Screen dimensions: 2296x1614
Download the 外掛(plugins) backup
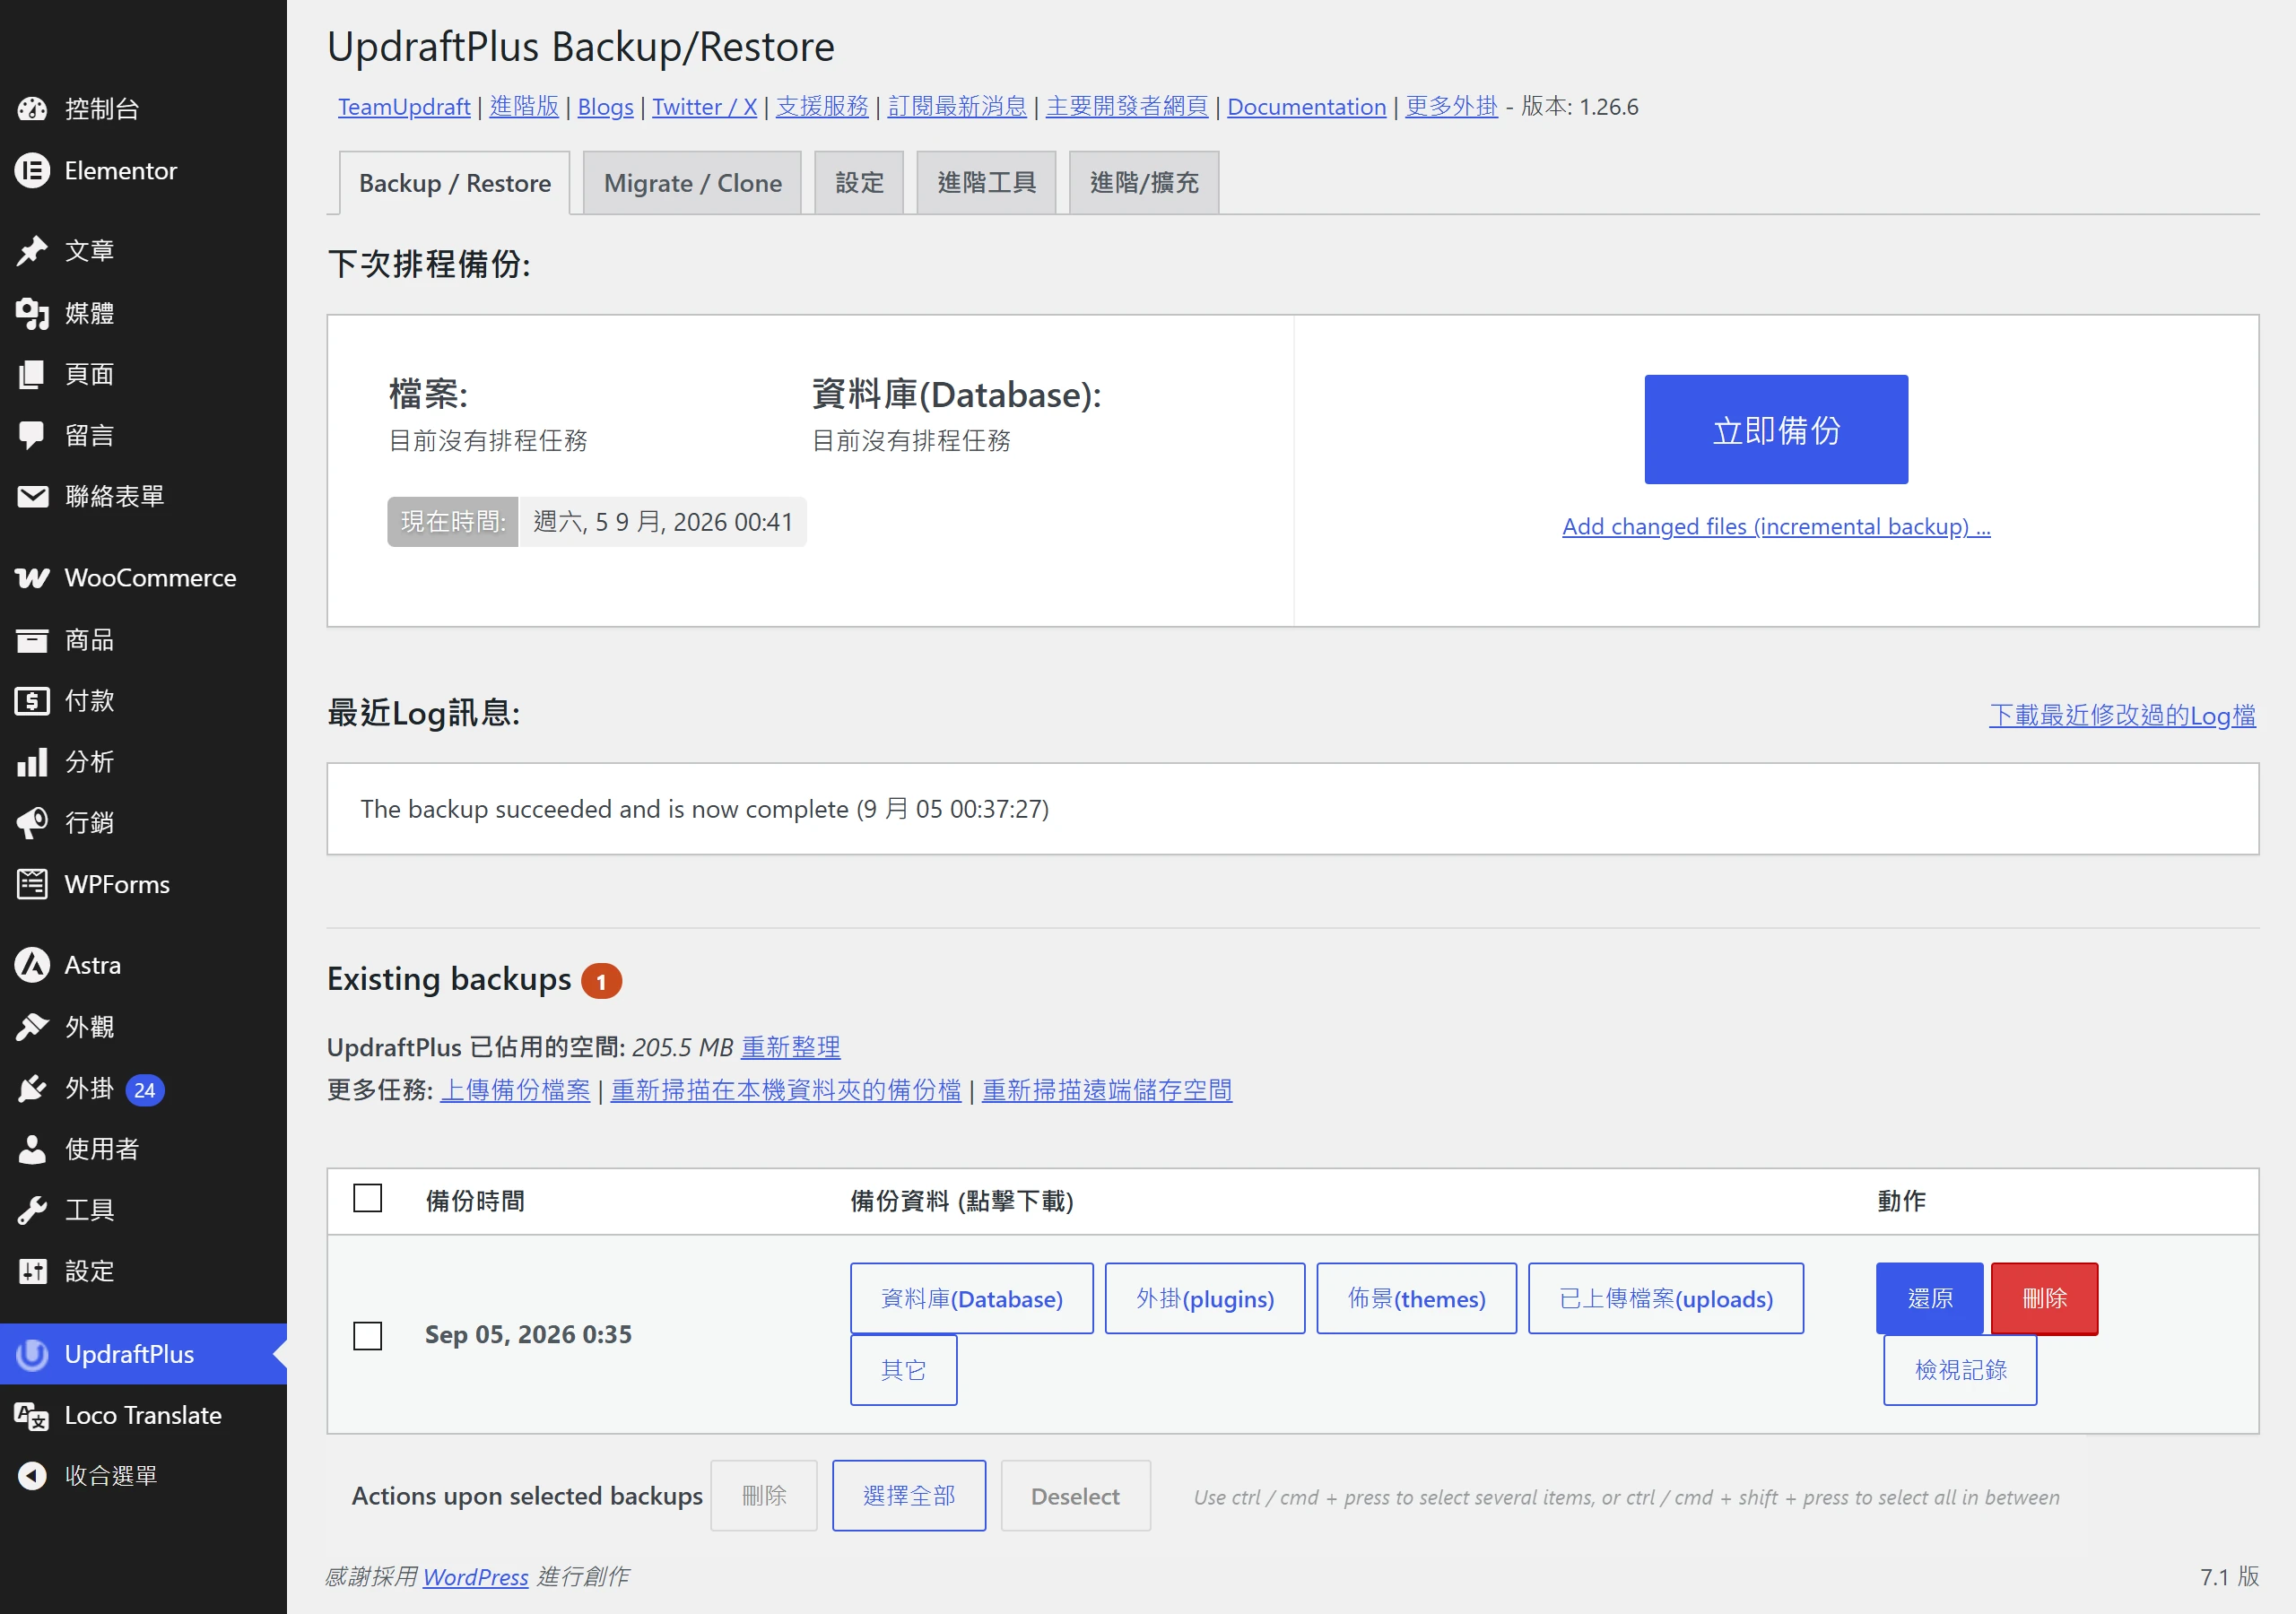pos(1205,1298)
